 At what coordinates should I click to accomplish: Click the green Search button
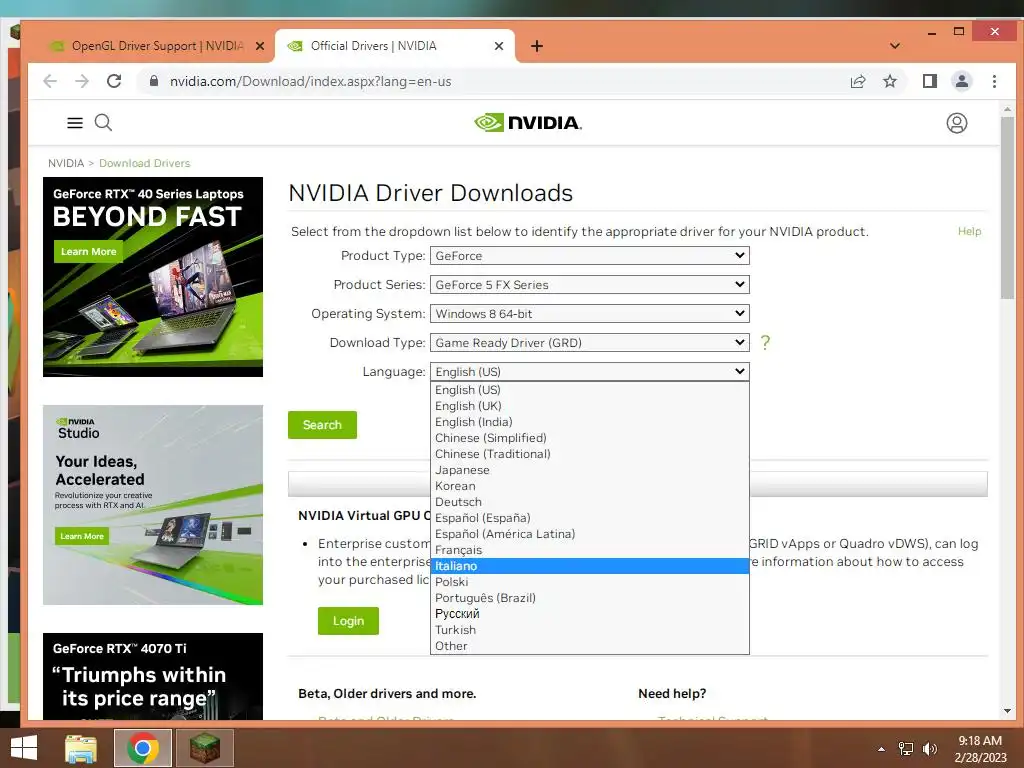coord(322,424)
